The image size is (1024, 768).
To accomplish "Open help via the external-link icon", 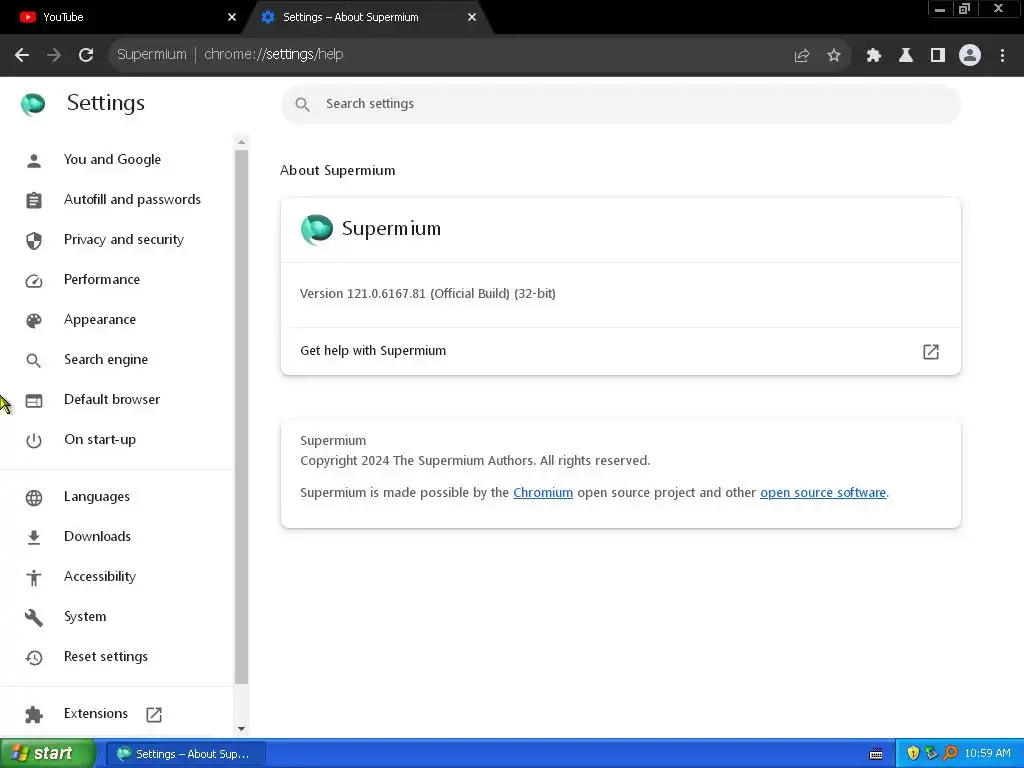I will pos(931,352).
